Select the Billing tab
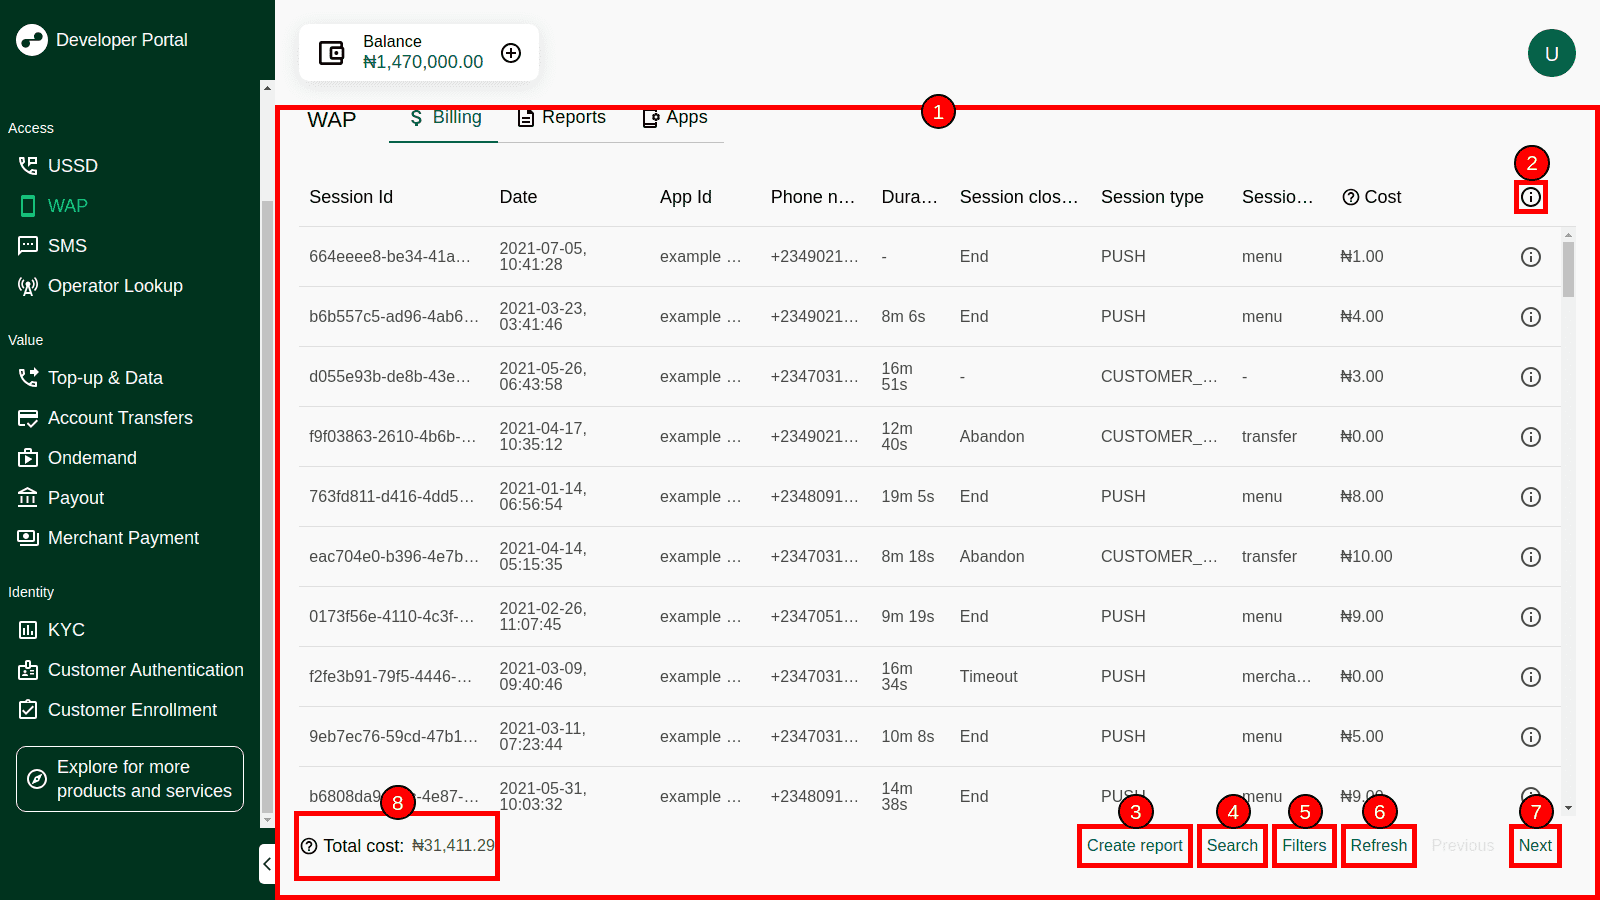 click(x=445, y=118)
